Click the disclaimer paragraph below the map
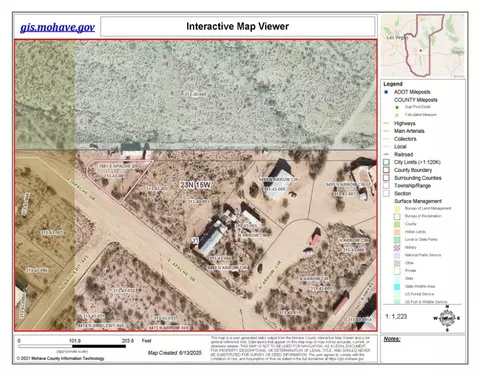Viewport: 480px width, 376px height. [x=290, y=348]
